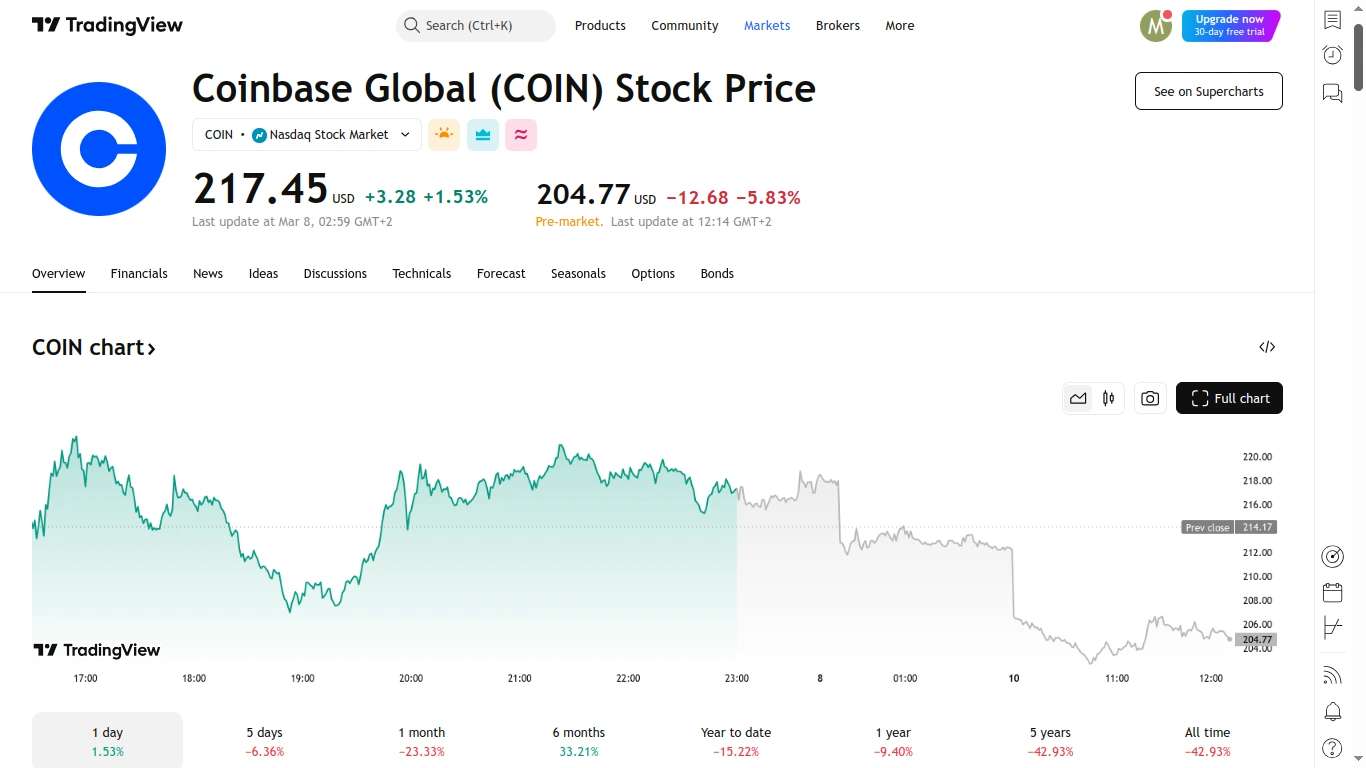The width and height of the screenshot is (1366, 768).
Task: Open the notifications bell icon
Action: pyautogui.click(x=1332, y=712)
